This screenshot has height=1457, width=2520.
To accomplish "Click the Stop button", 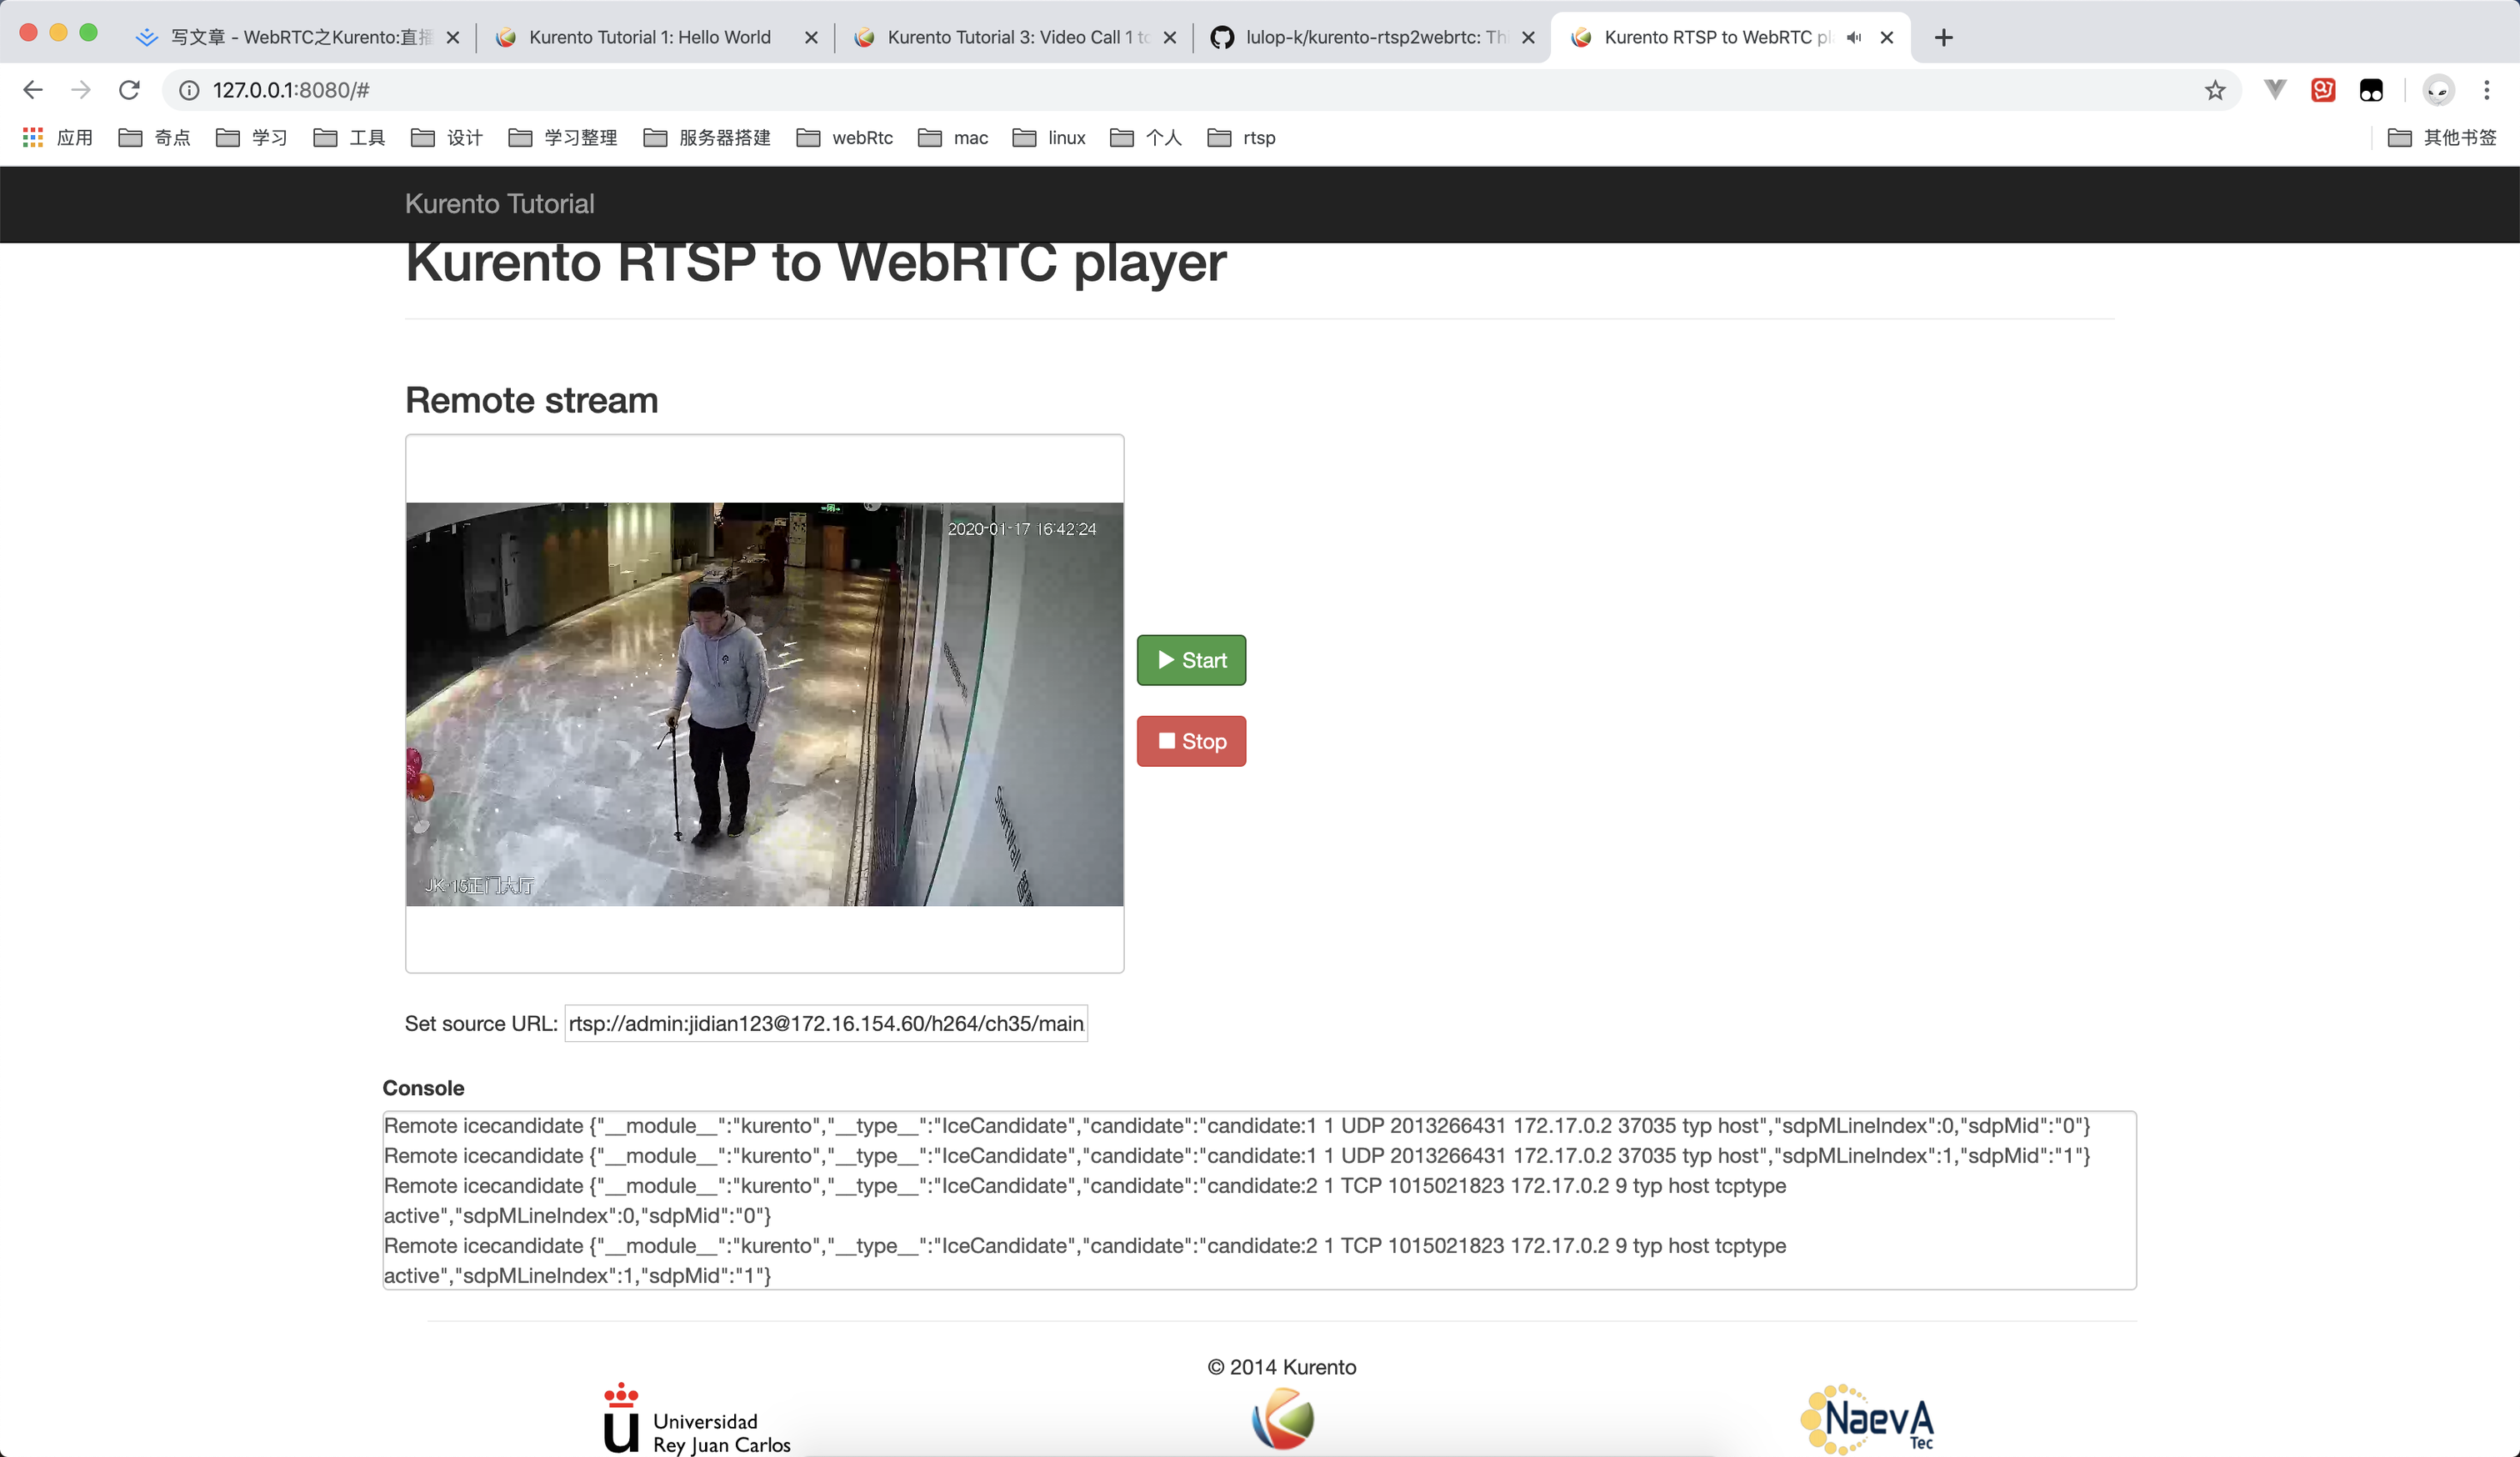I will tap(1190, 741).
